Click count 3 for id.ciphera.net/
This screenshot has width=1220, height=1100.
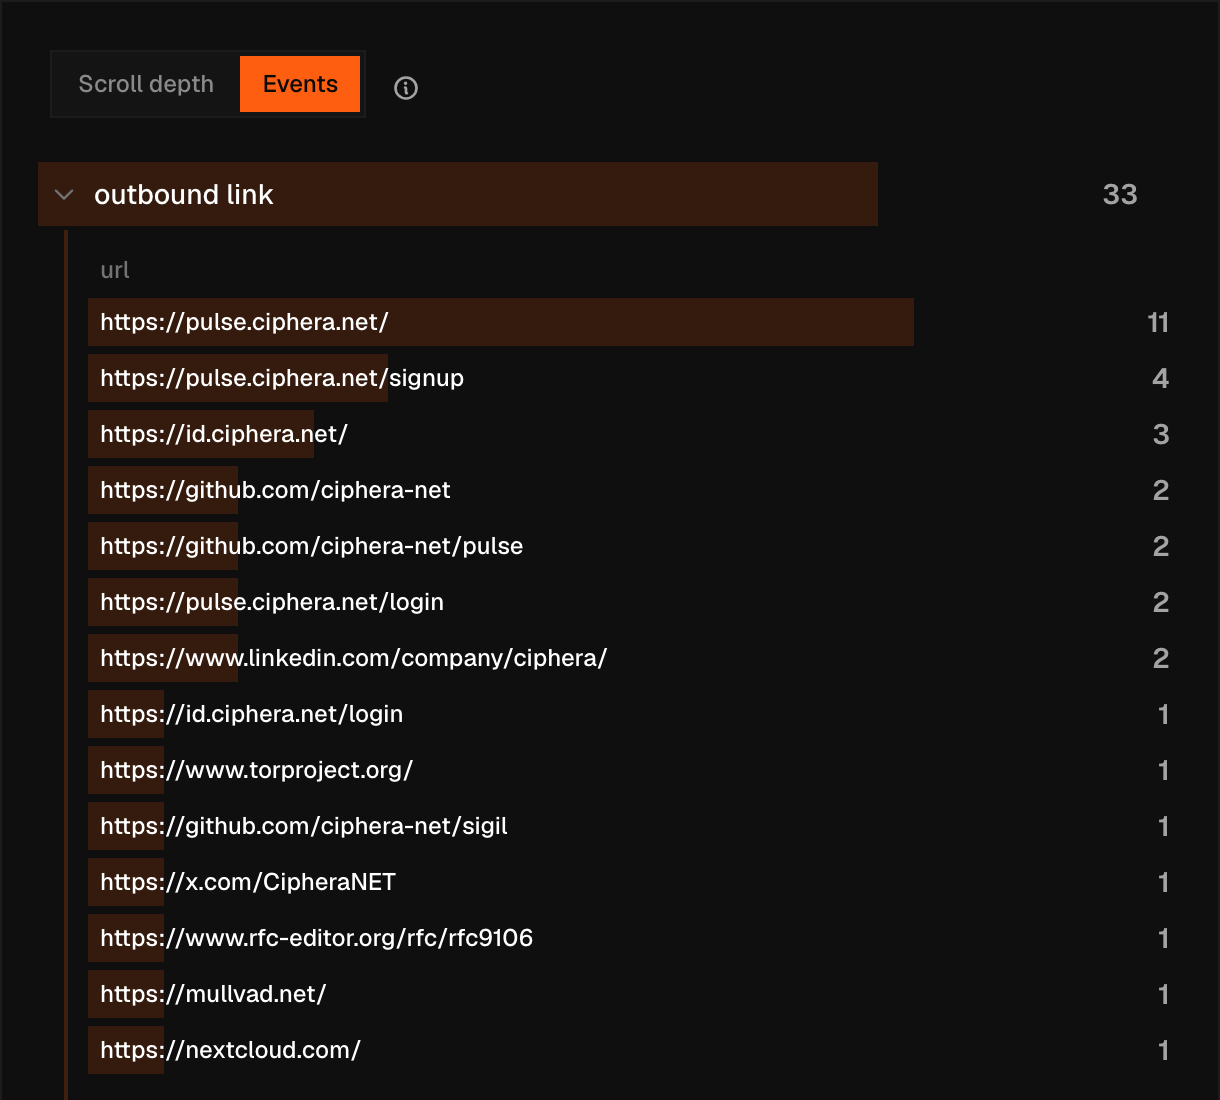(1161, 434)
